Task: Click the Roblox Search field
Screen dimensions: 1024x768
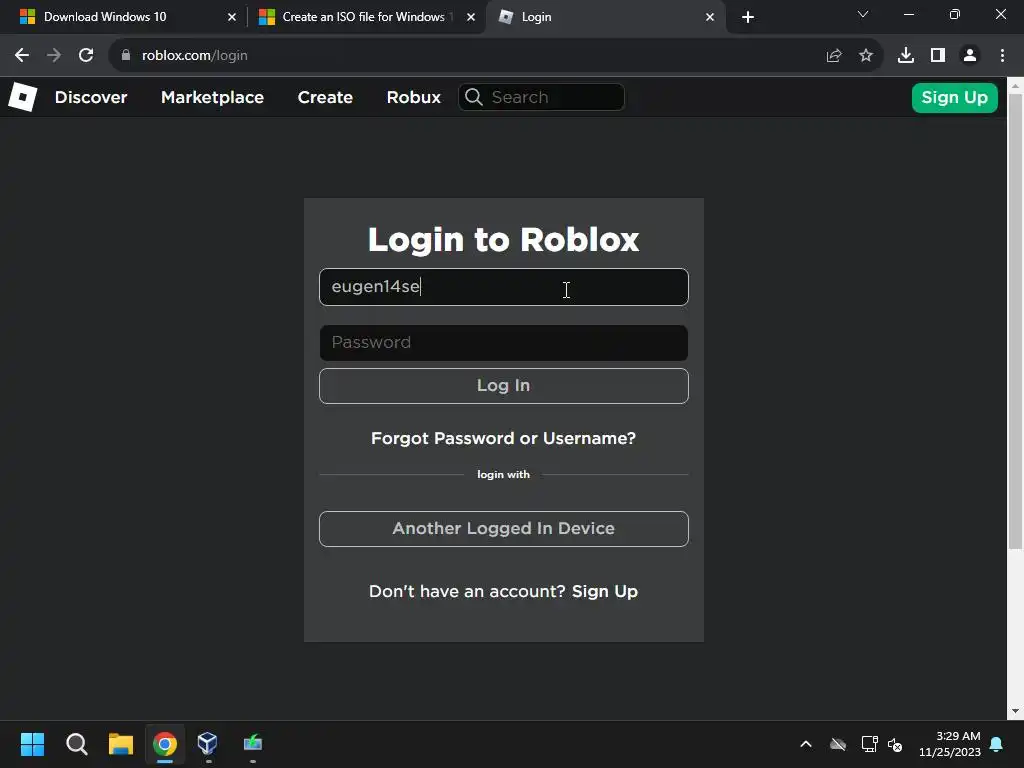Action: click(x=541, y=97)
